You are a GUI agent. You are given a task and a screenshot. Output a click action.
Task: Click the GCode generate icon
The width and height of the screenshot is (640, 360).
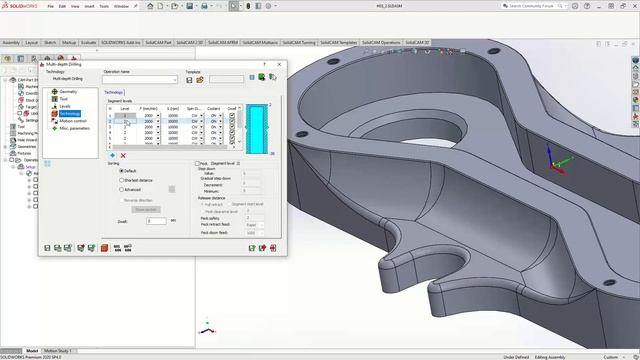point(117,248)
